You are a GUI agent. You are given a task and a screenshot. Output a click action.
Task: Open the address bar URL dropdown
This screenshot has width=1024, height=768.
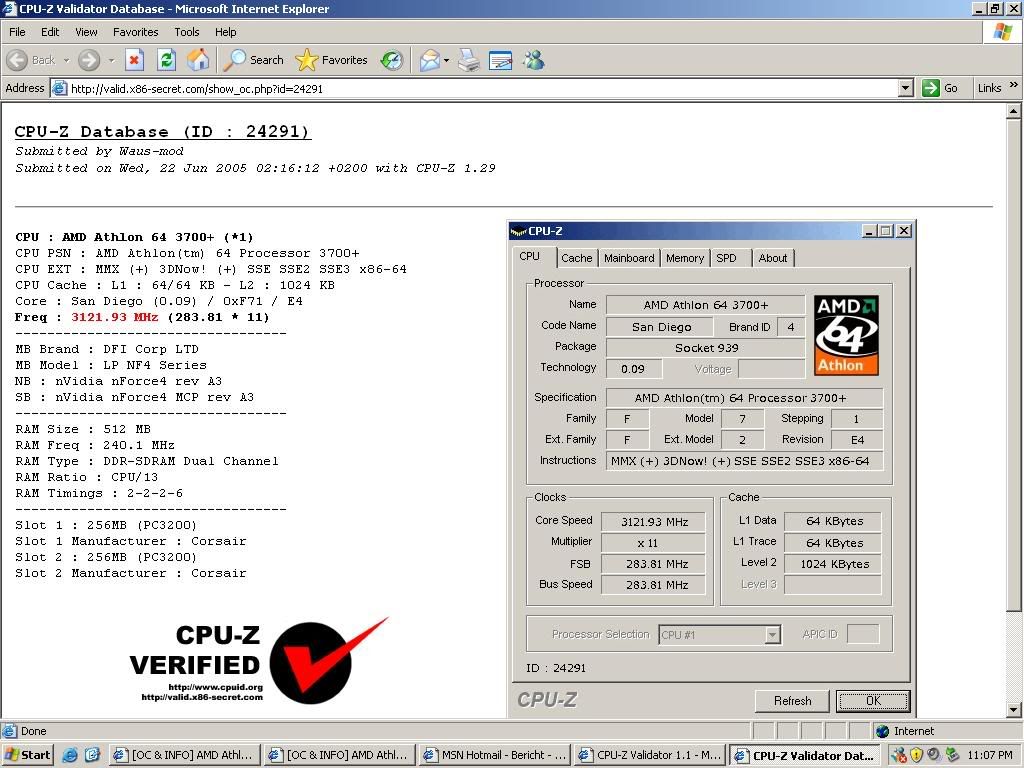[x=905, y=88]
